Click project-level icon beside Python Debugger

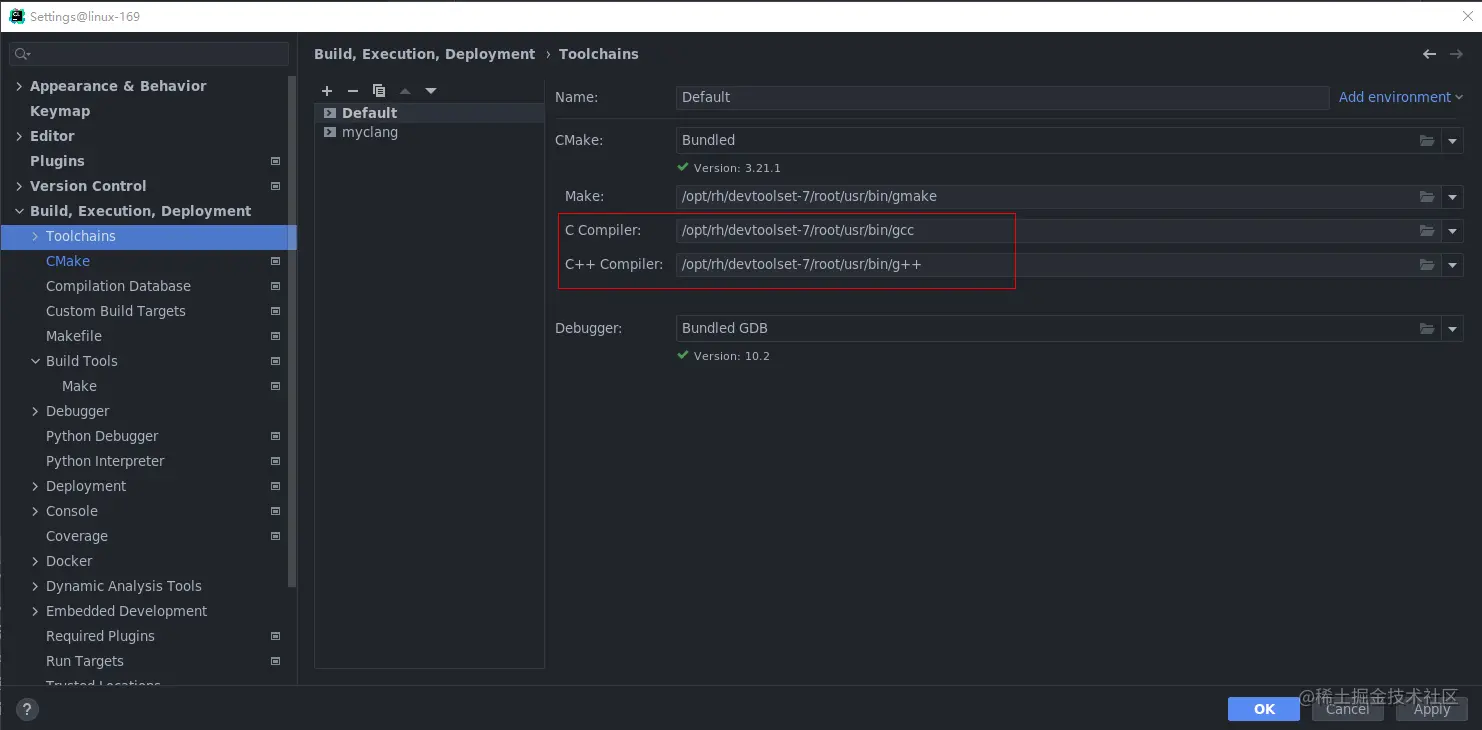click(276, 436)
